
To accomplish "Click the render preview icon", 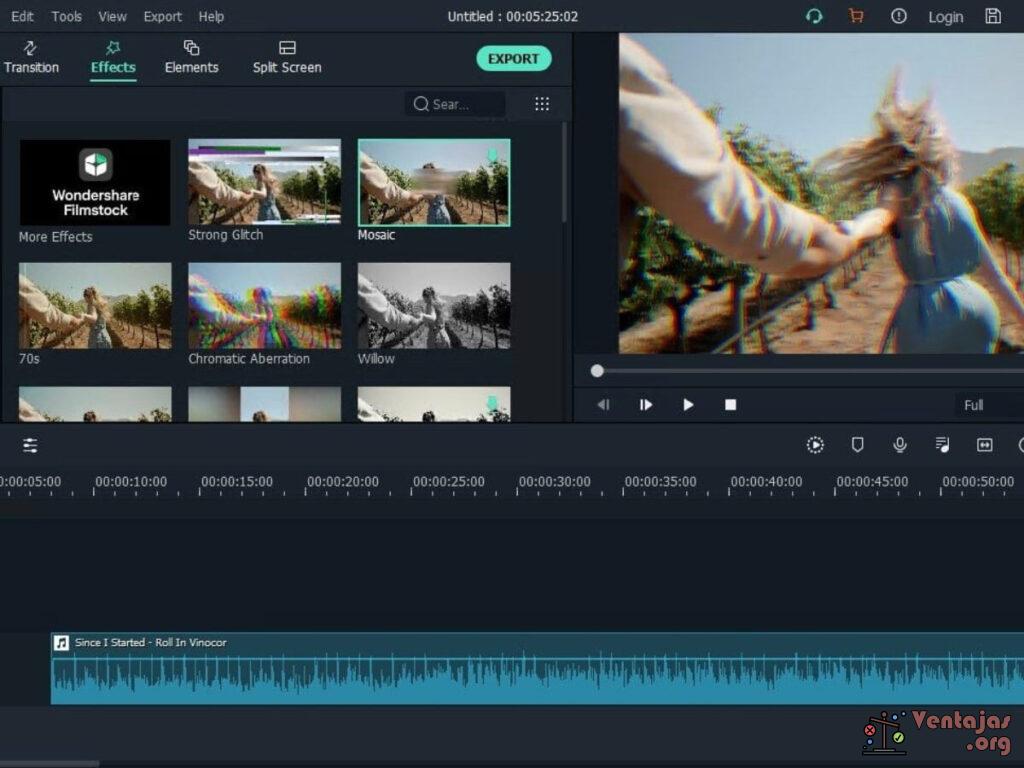I will 815,445.
